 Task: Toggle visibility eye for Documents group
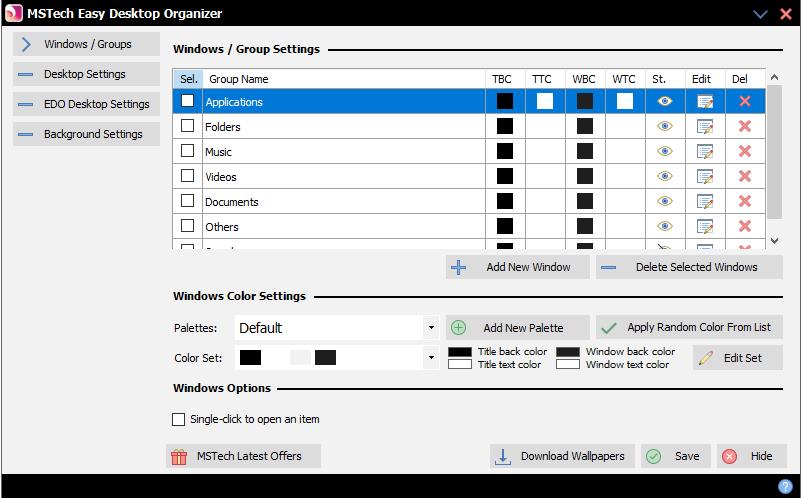click(665, 201)
